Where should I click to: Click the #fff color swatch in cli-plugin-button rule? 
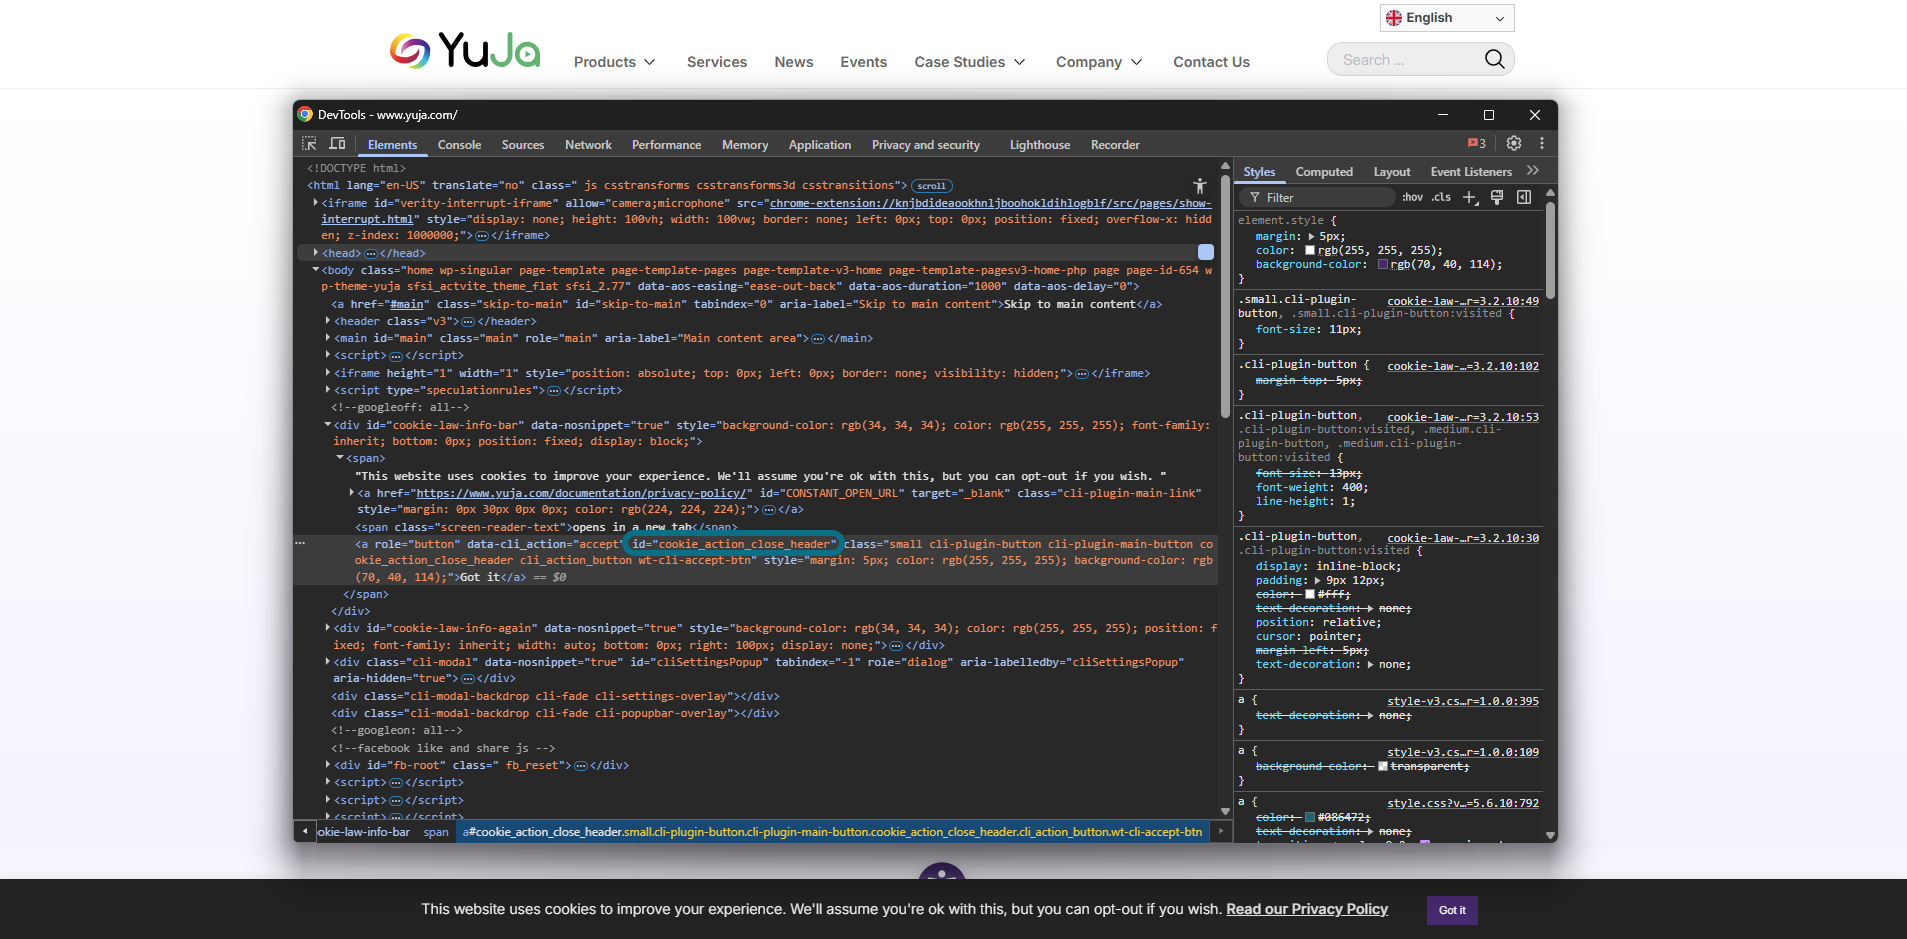tap(1310, 594)
